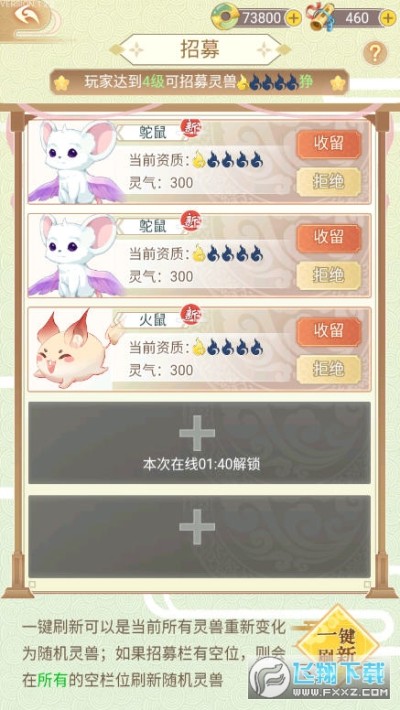Click 拒绝 for the second 鸵鼠
Viewport: 400px width, 710px height.
click(x=329, y=275)
